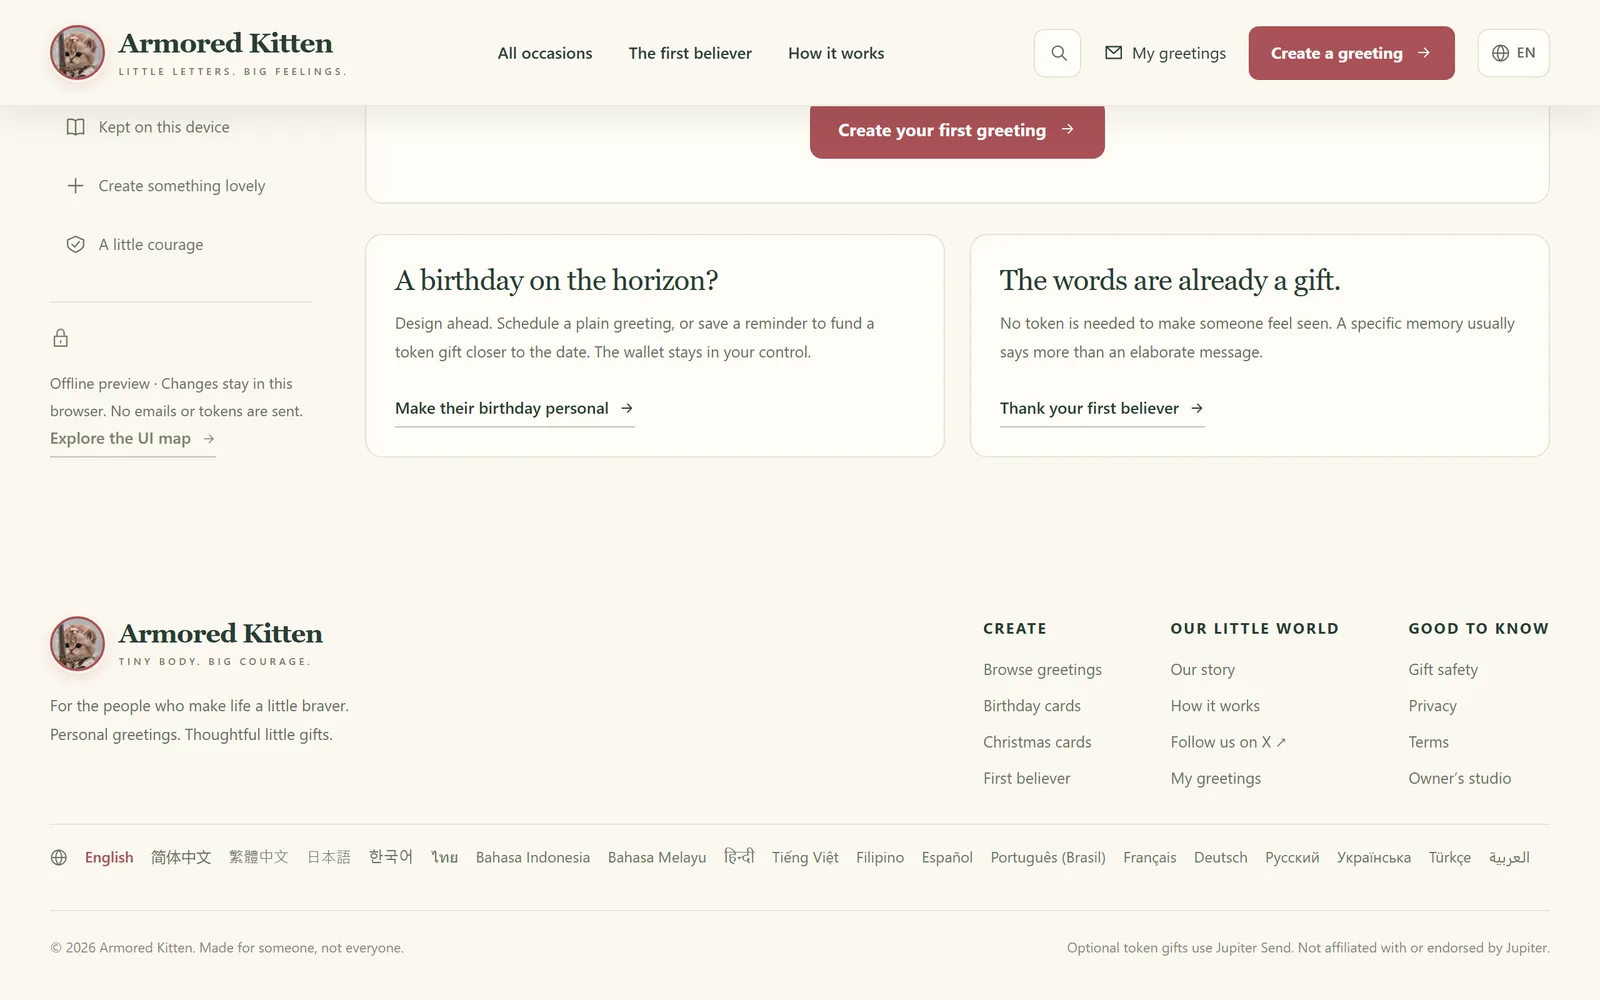Open Owner's studio footer link
This screenshot has height=1000, width=1600.
click(x=1460, y=778)
